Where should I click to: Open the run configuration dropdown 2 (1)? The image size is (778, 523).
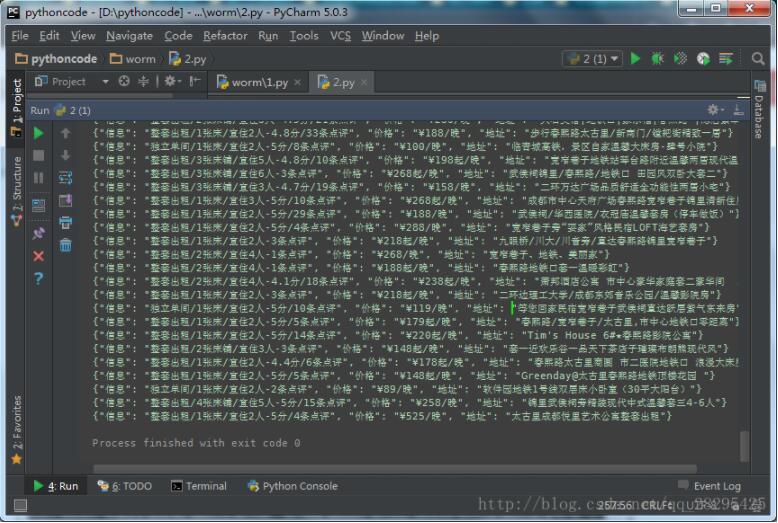[592, 59]
